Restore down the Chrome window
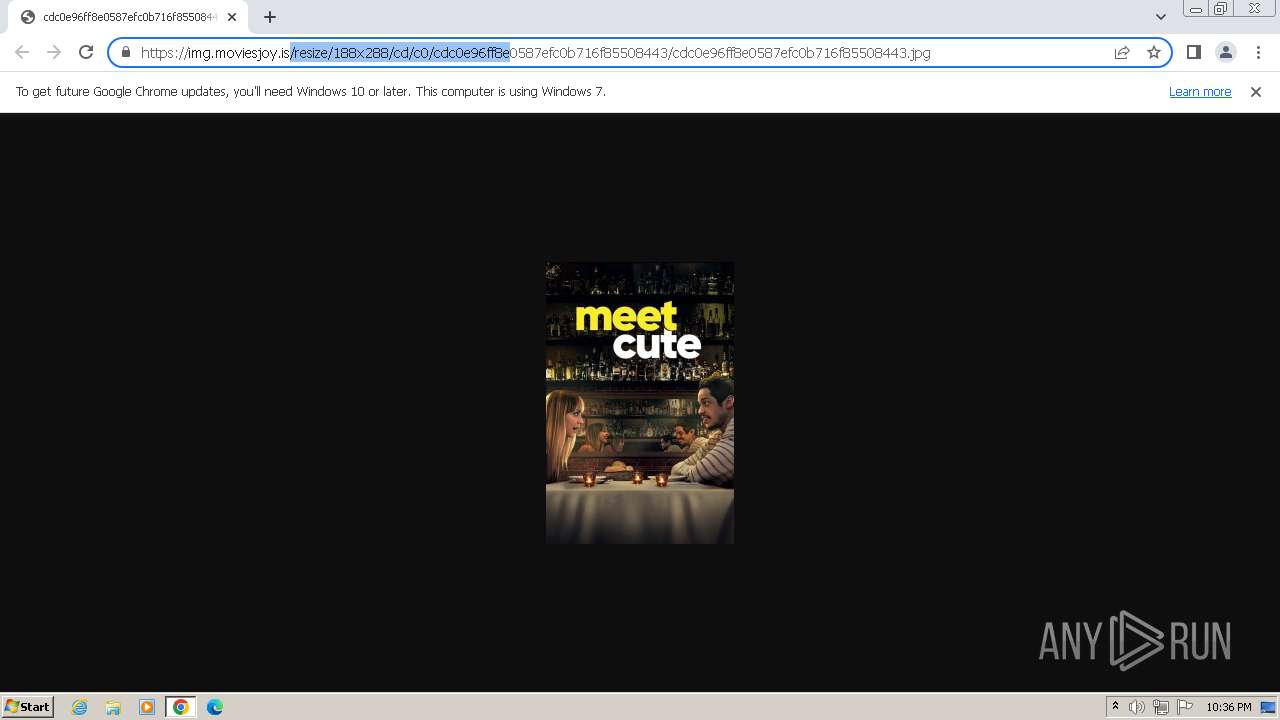Screen dimensions: 1280x720 tap(1221, 9)
